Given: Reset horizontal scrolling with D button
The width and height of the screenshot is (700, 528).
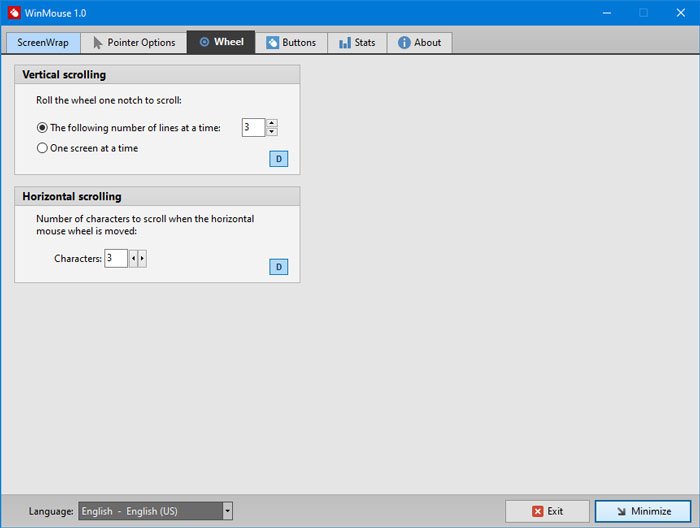Looking at the screenshot, I should tap(279, 267).
